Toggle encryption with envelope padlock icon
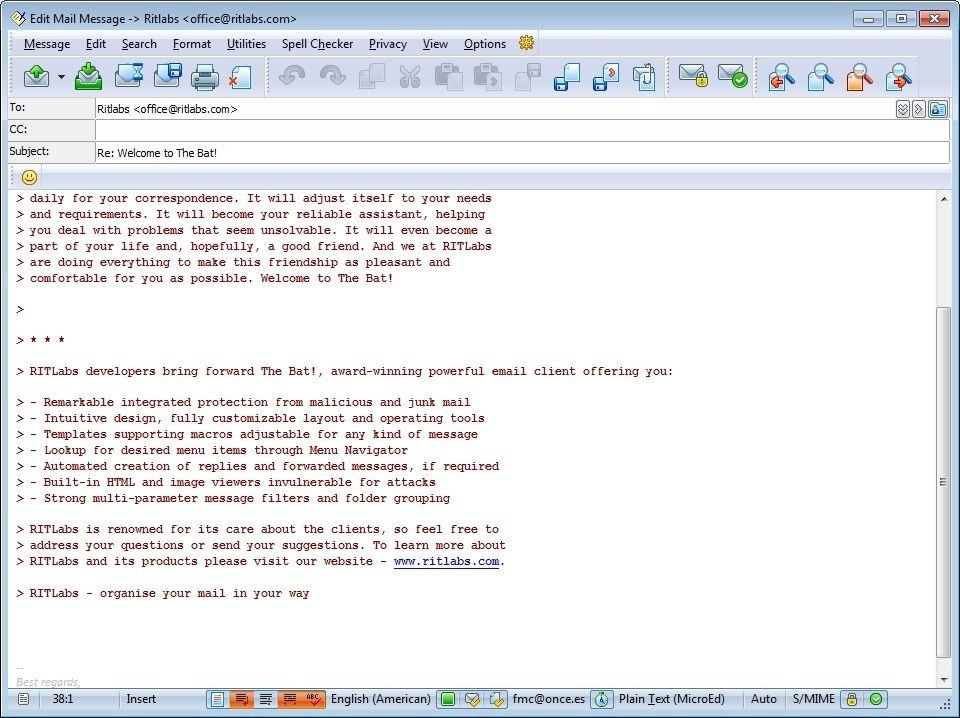 coord(694,76)
